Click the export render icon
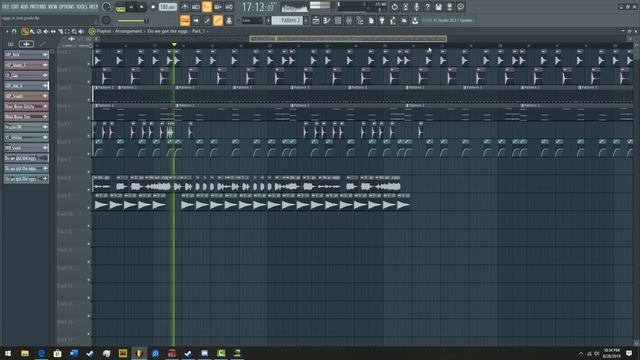Viewport: 640px width, 360px height. (x=449, y=7)
